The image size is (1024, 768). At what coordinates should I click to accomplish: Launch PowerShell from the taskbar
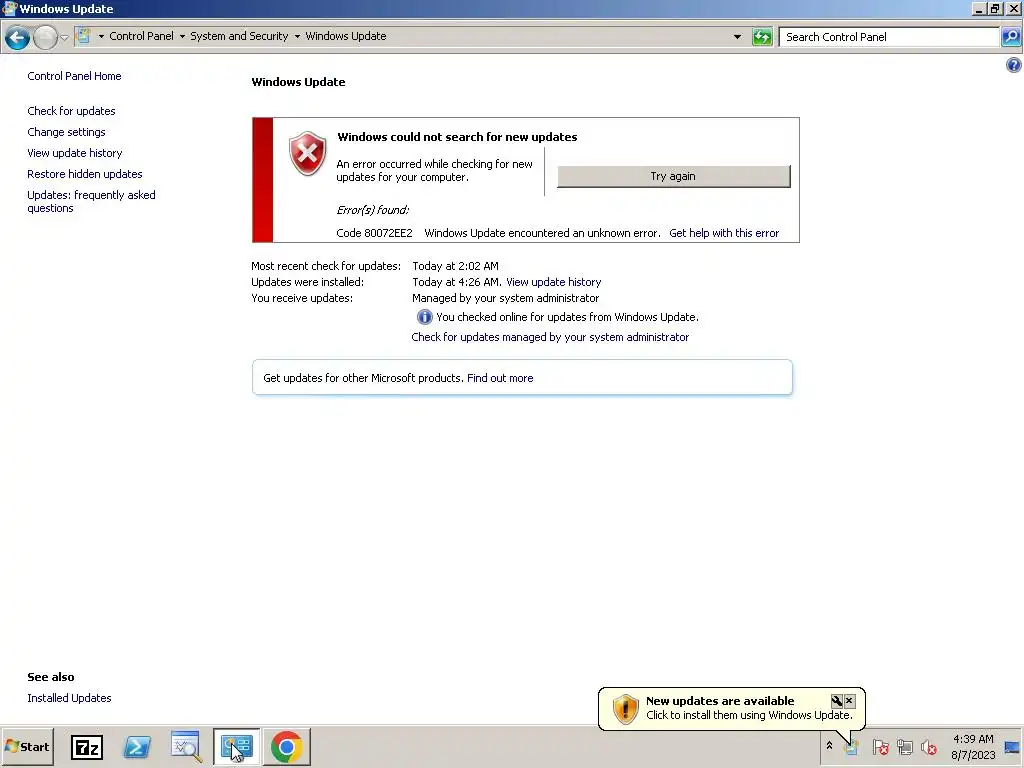pos(136,747)
